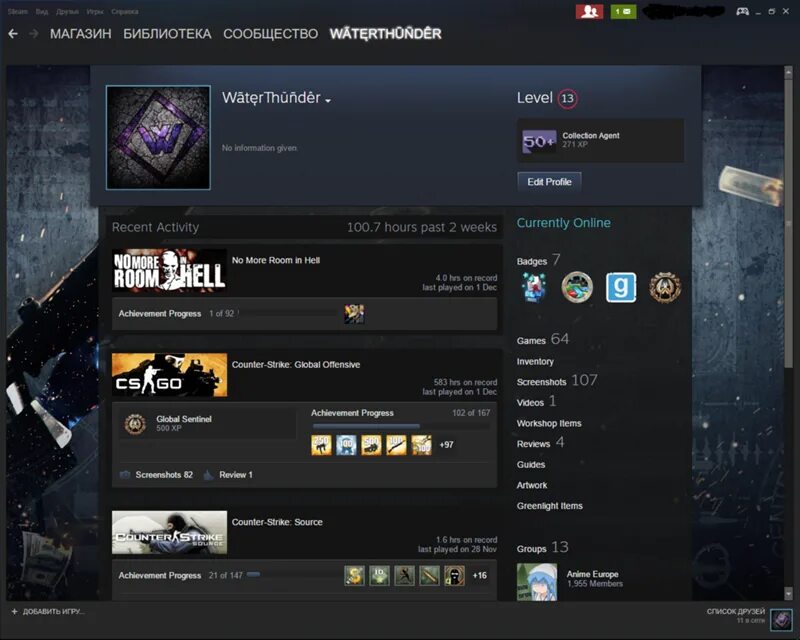Go forward with the right arrow
Image resolution: width=800 pixels, height=640 pixels.
tap(34, 34)
